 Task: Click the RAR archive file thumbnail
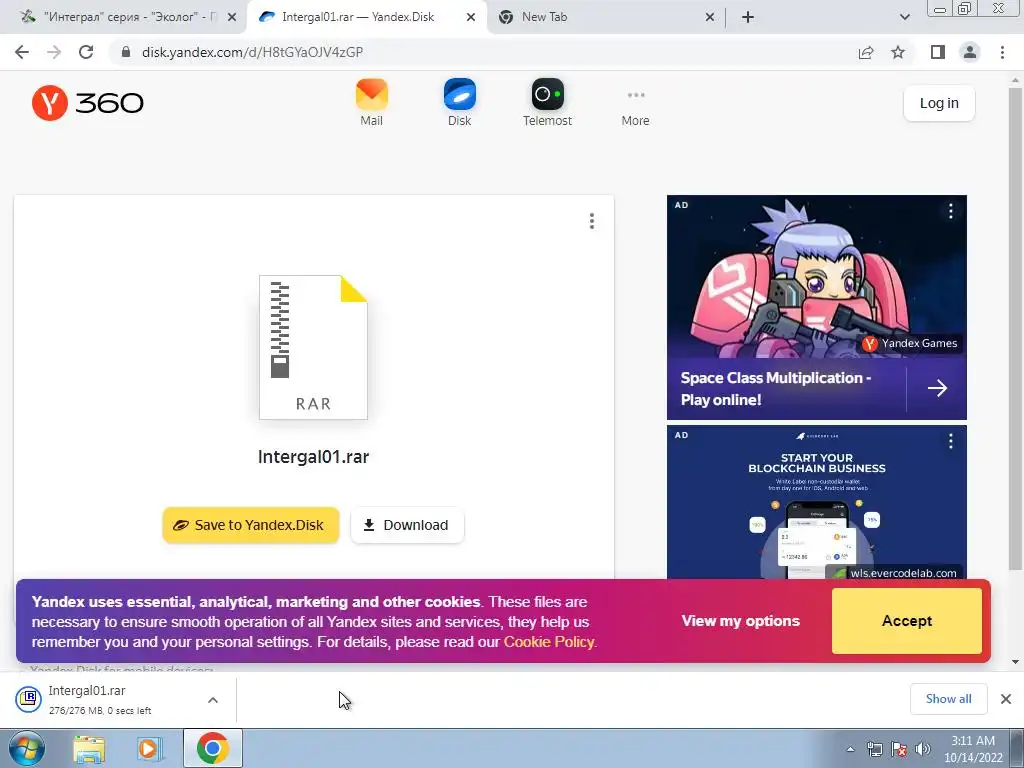[313, 347]
